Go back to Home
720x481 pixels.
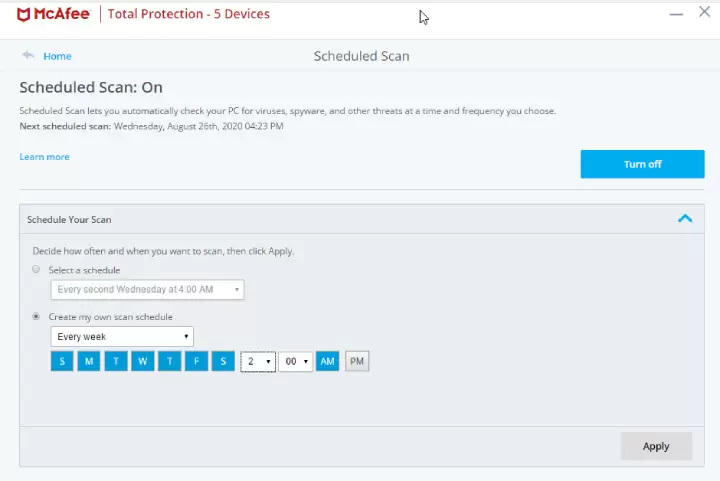57,56
